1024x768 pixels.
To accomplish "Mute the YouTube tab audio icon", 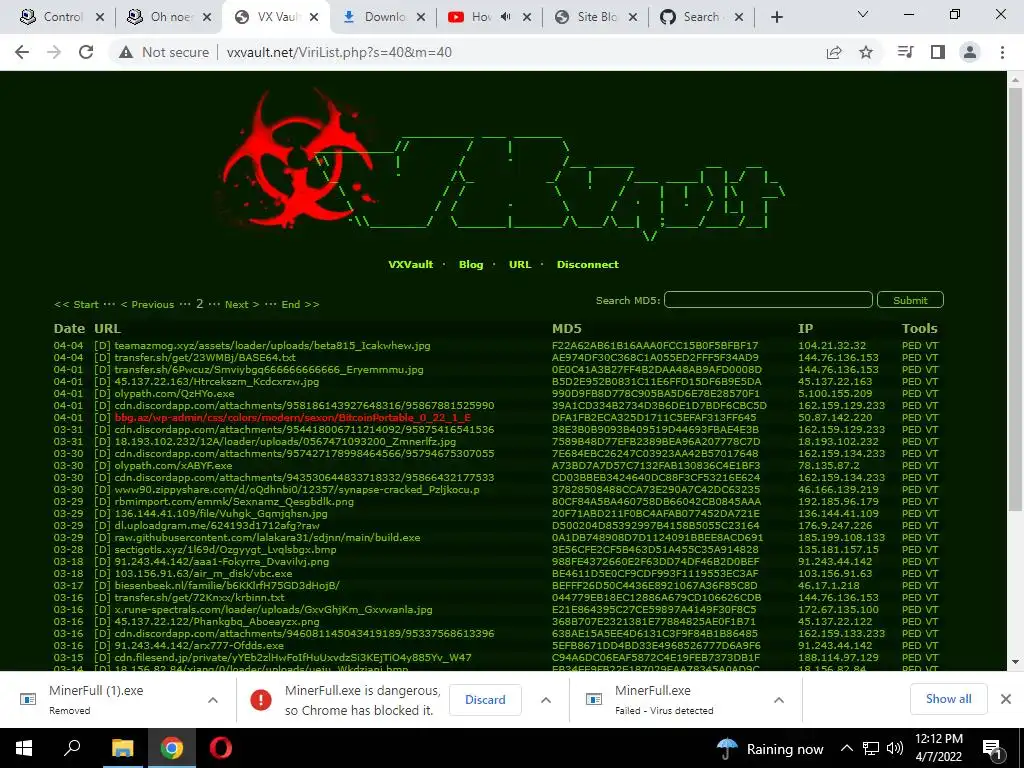I will click(x=505, y=17).
